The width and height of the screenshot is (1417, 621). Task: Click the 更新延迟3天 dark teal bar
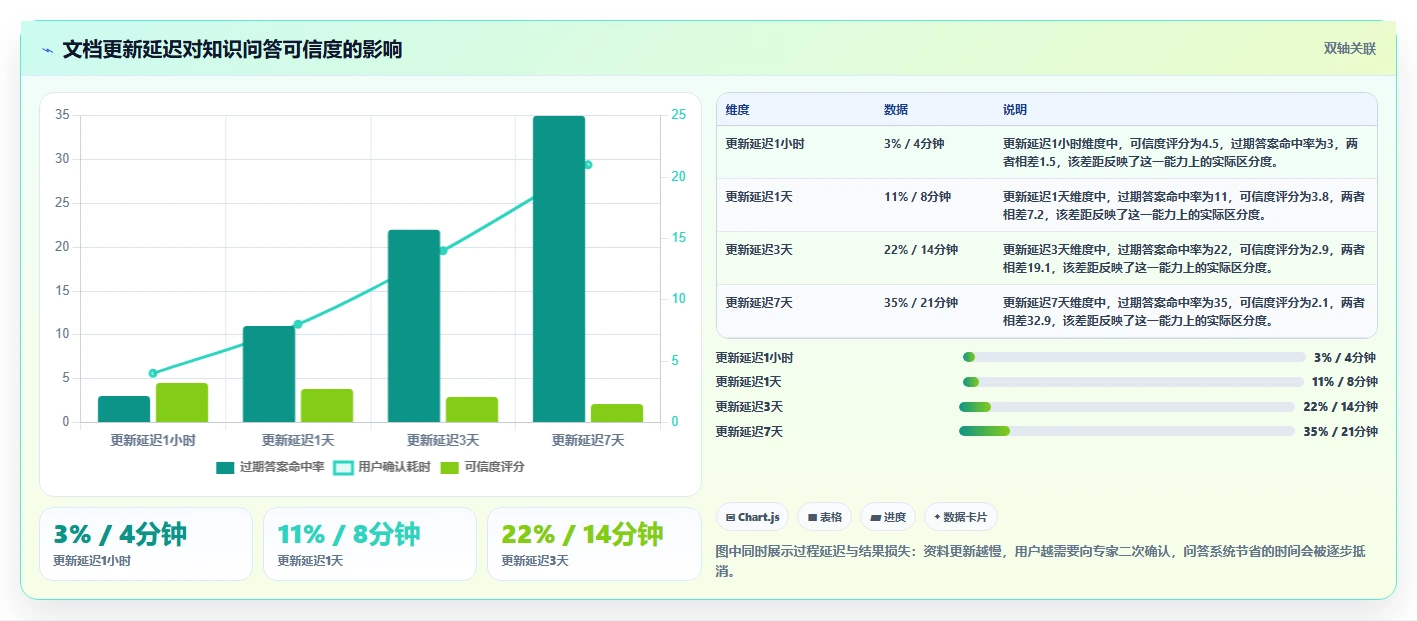pos(414,326)
